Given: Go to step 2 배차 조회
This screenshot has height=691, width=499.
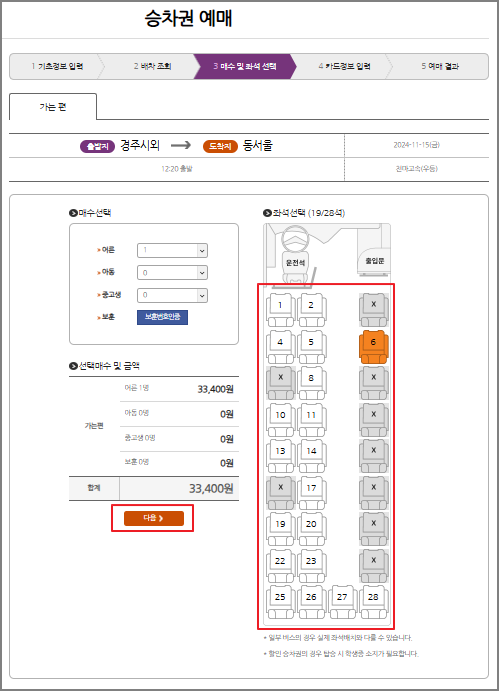Looking at the screenshot, I should tap(152, 67).
